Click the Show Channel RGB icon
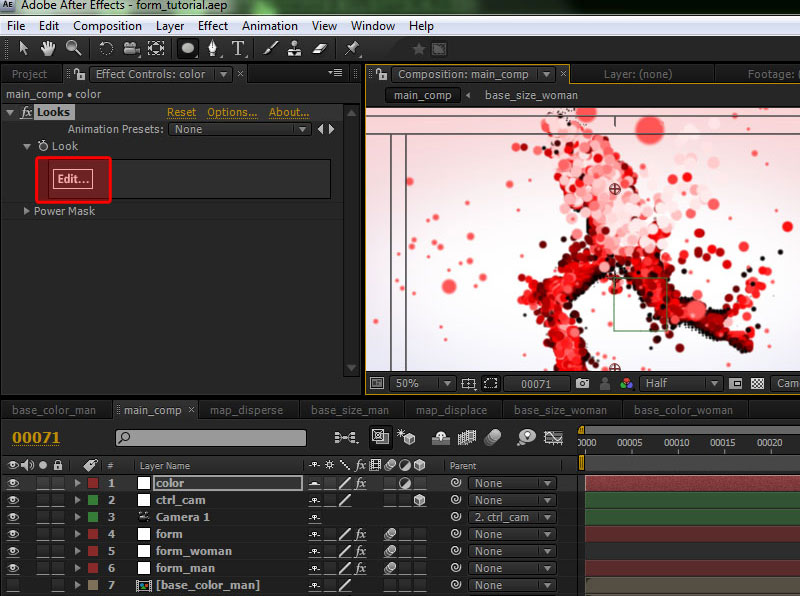802x596 pixels. (x=627, y=383)
